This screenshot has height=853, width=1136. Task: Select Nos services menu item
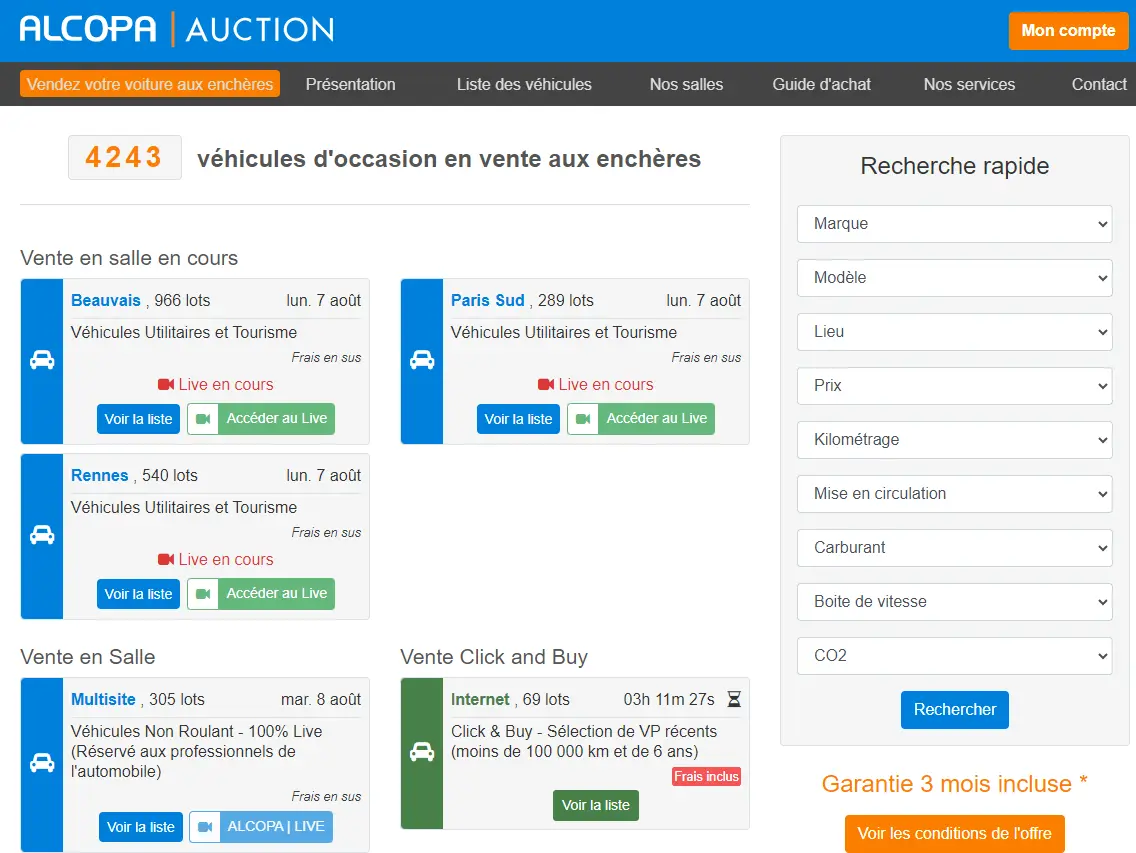(969, 85)
